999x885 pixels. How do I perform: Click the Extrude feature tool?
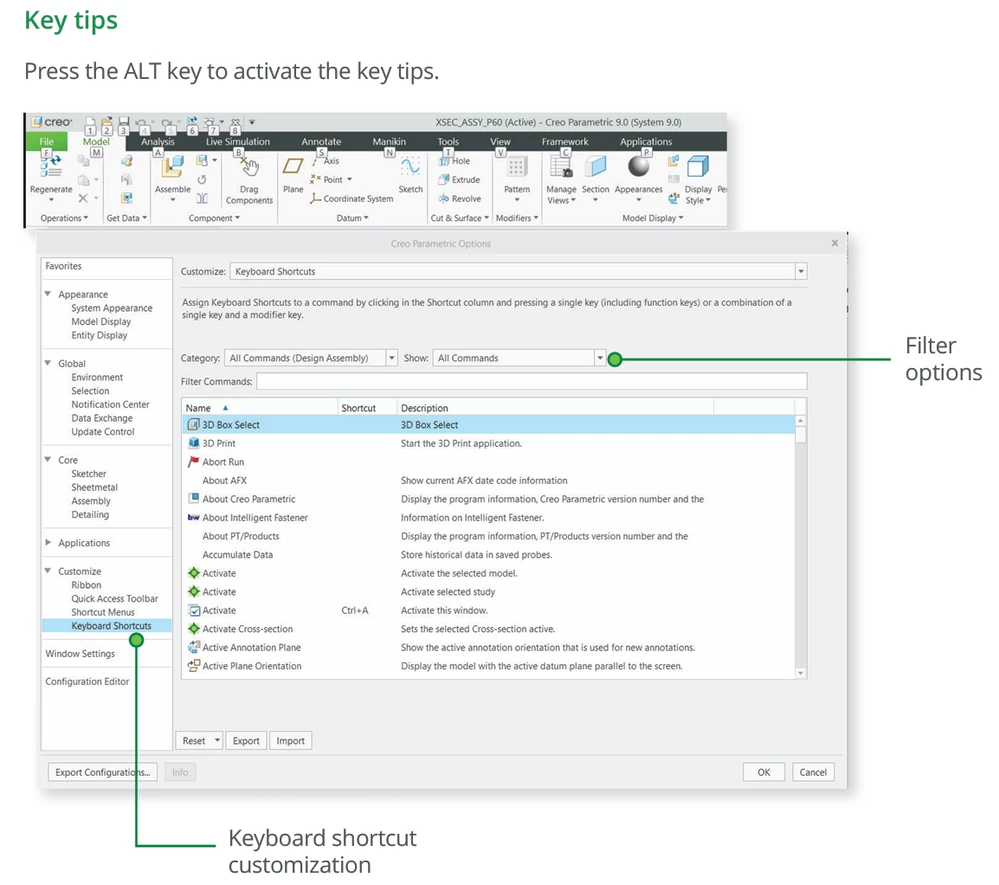click(459, 180)
